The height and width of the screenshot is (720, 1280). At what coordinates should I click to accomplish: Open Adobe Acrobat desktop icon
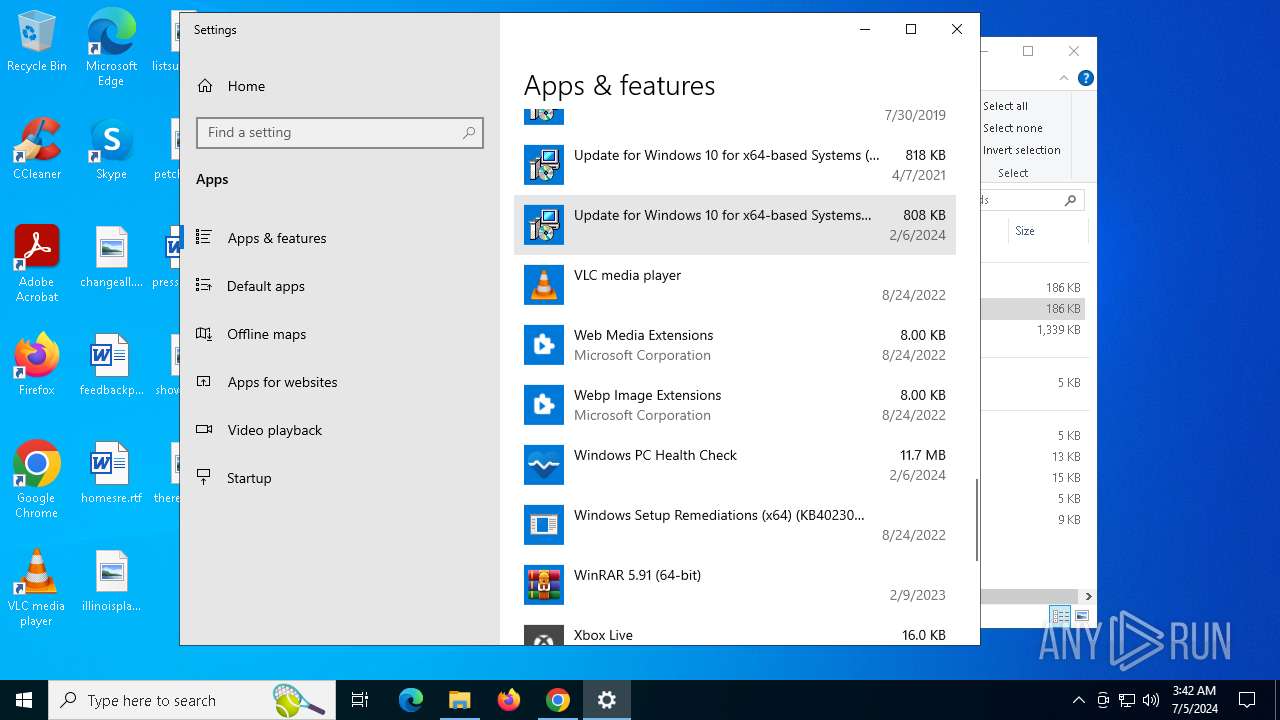tap(37, 263)
